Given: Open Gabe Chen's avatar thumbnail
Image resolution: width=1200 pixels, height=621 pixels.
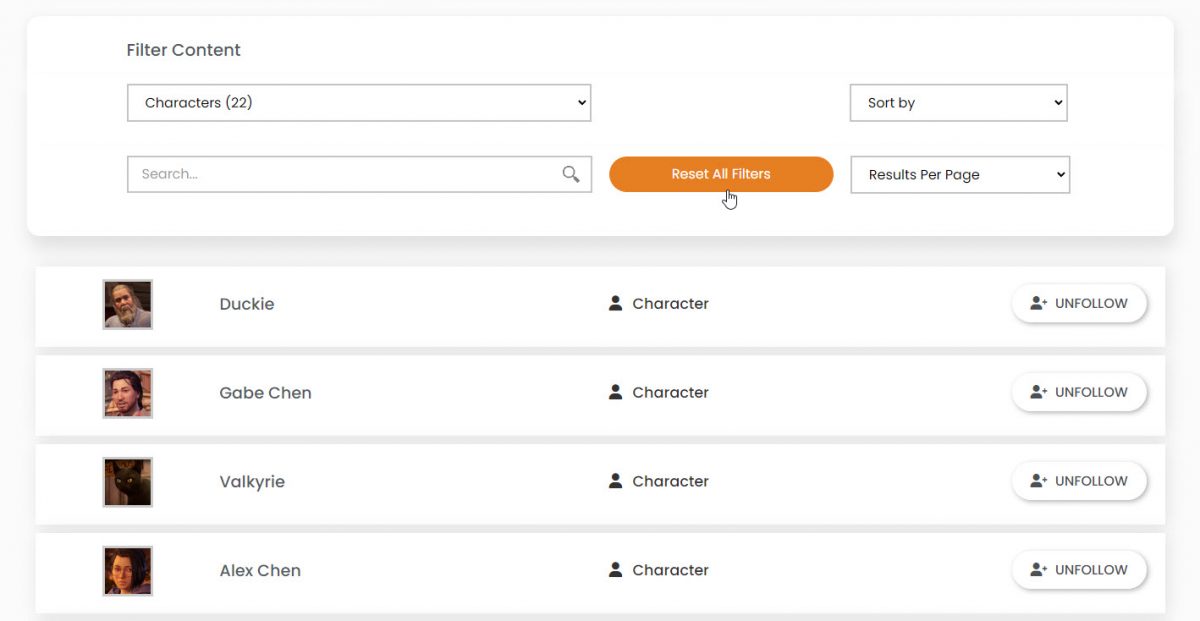Looking at the screenshot, I should 128,393.
